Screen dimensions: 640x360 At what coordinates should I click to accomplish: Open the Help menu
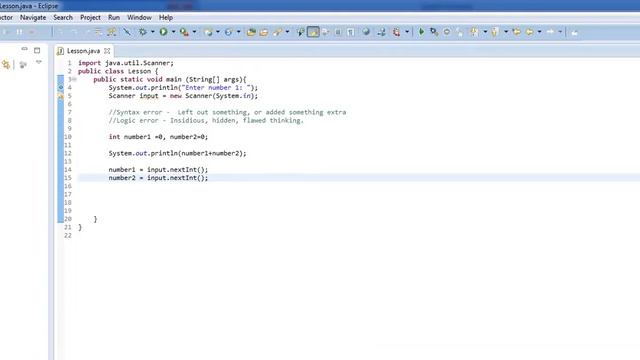[x=166, y=18]
